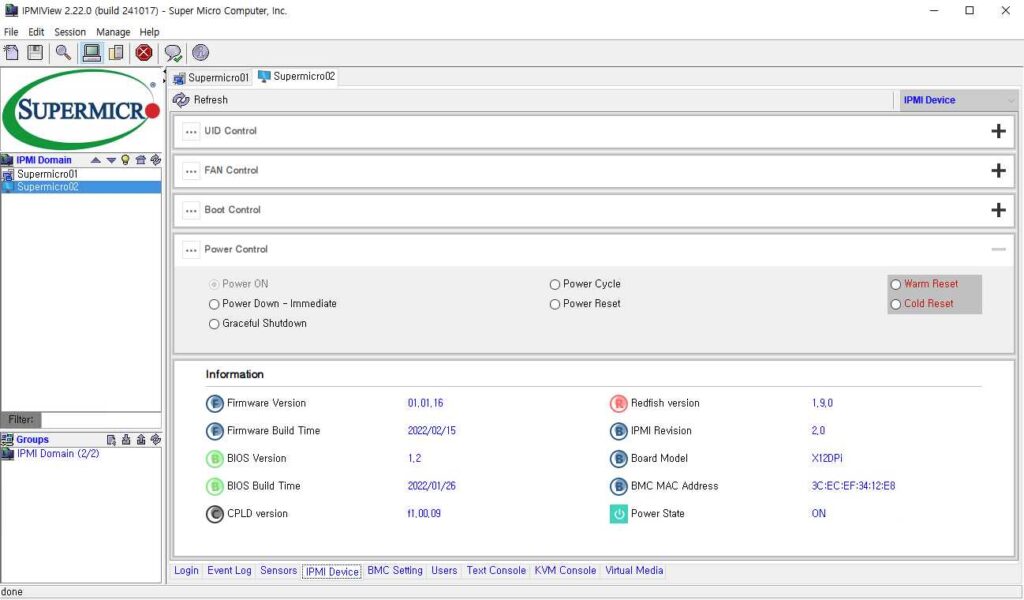Click the new document toolbar icon
This screenshot has width=1024, height=600.
tap(12, 53)
